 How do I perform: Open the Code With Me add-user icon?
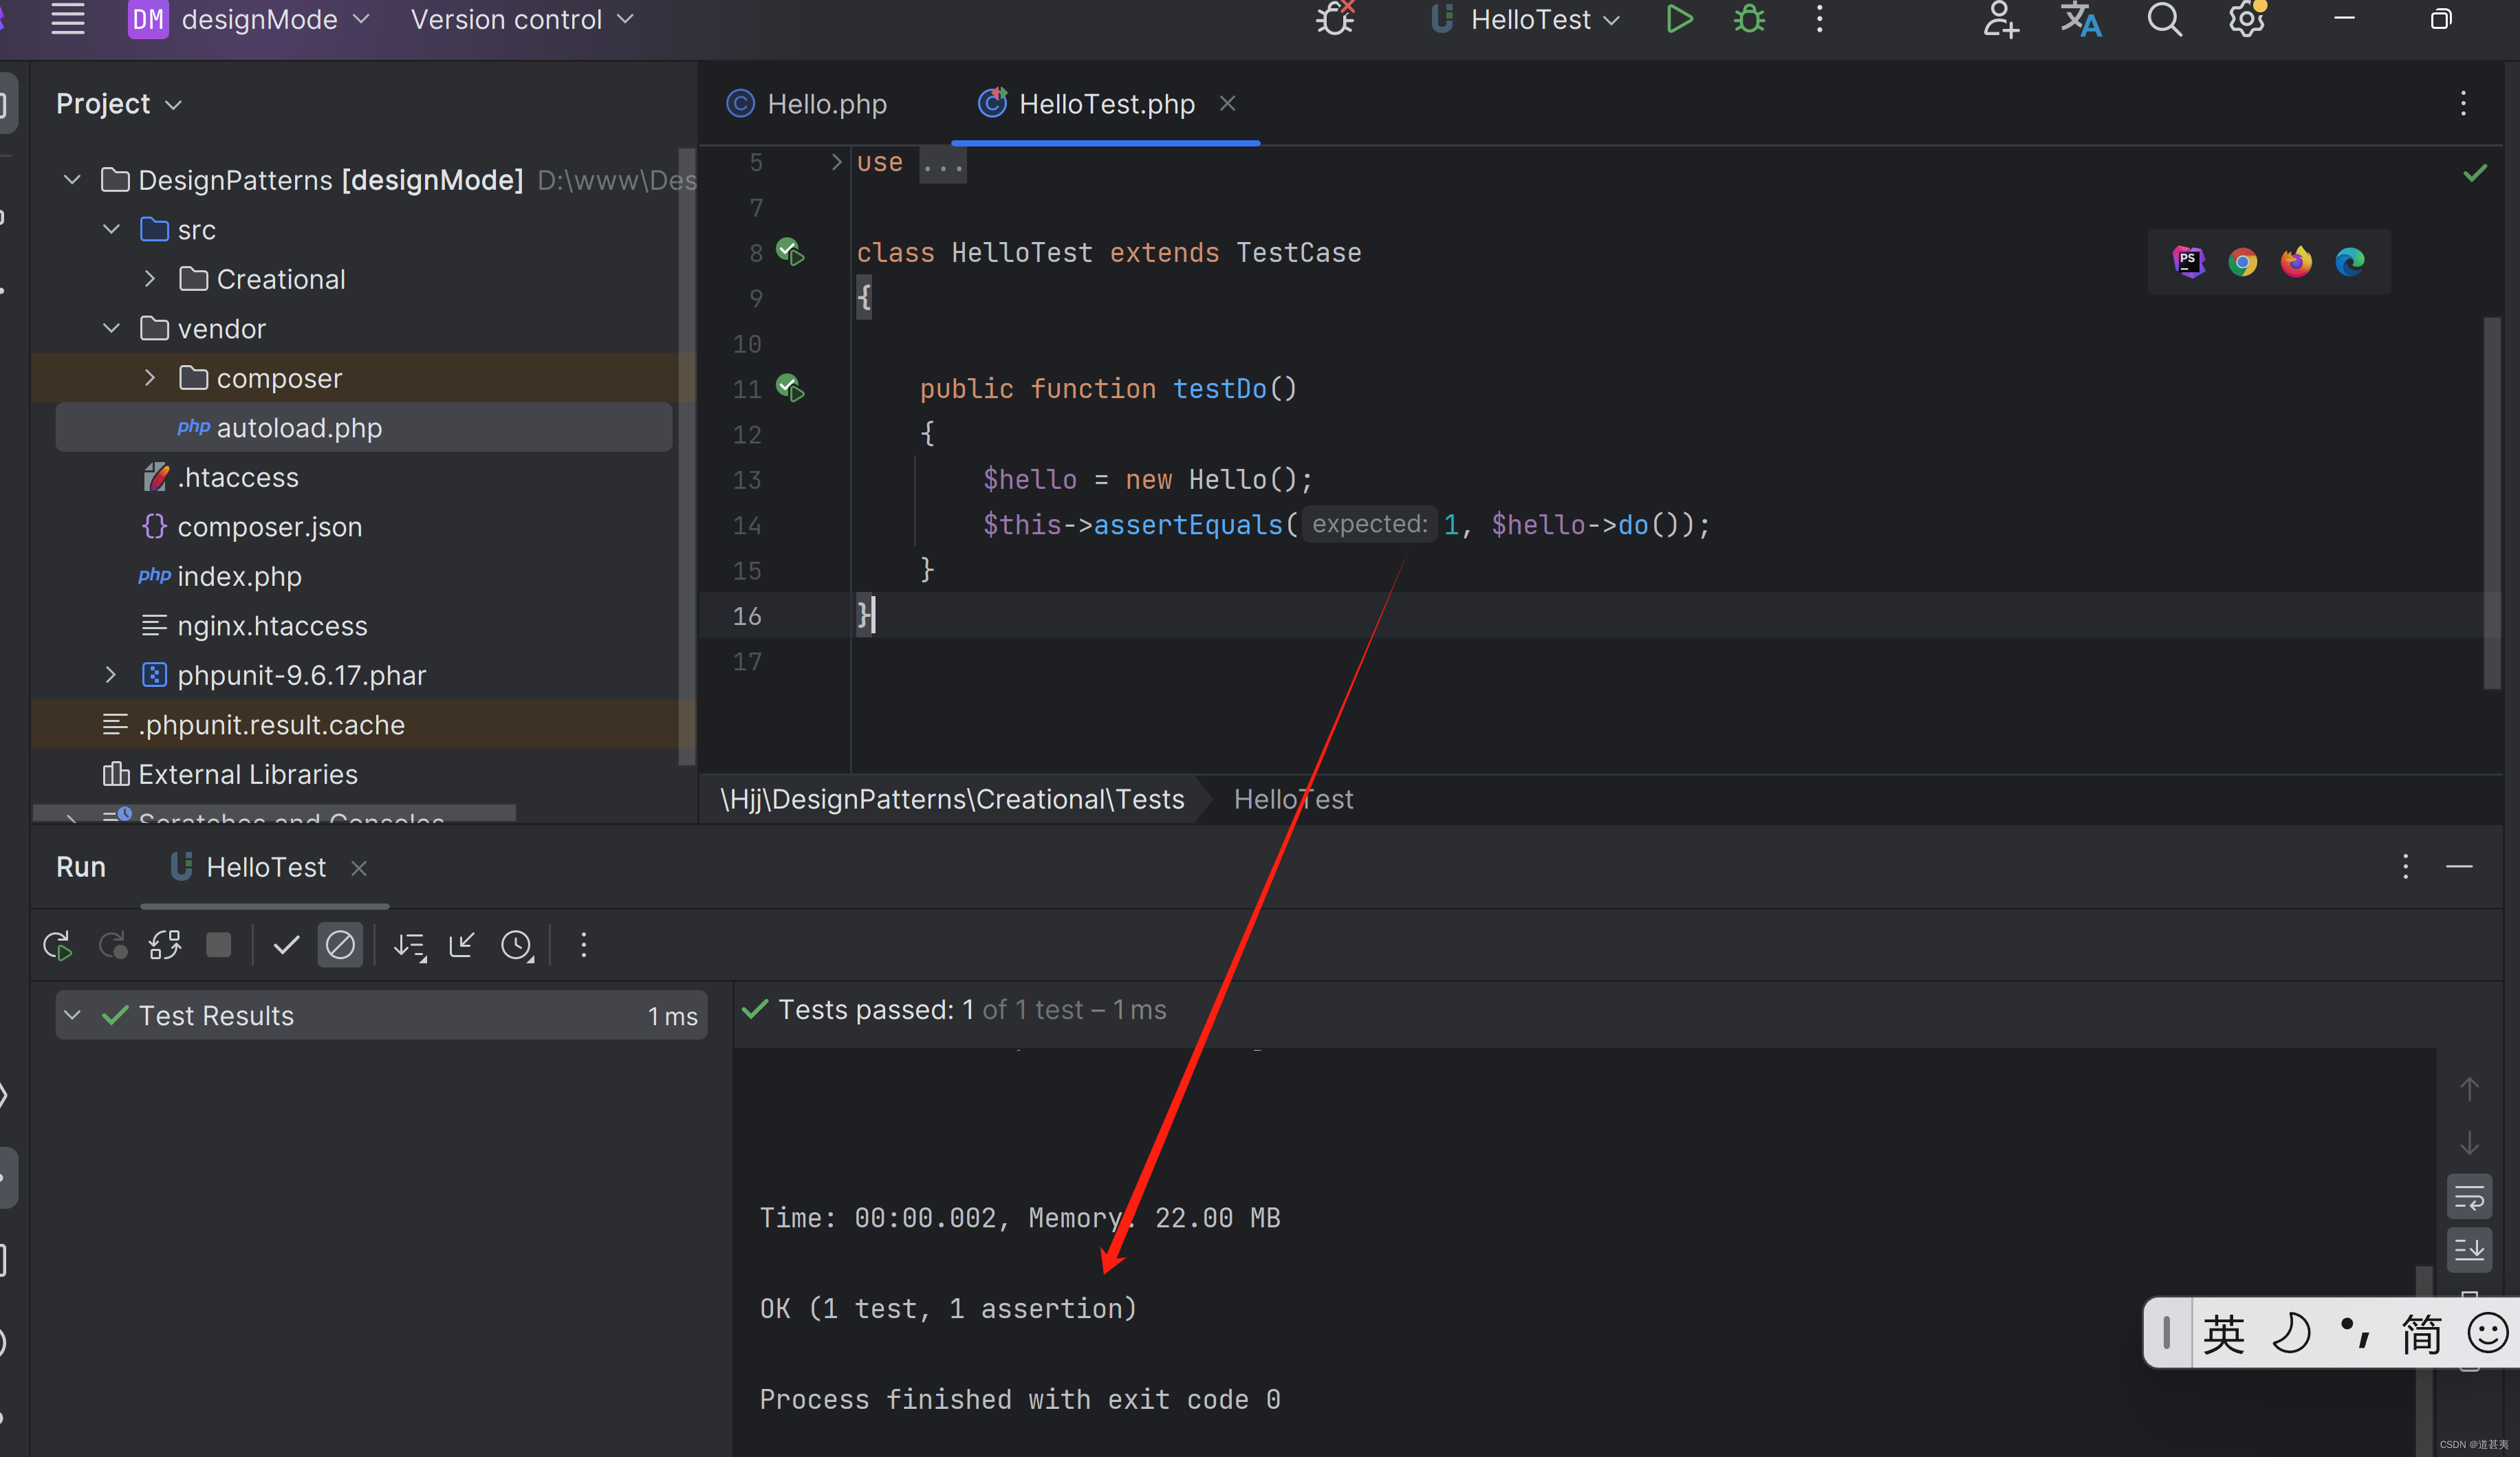(x=2000, y=19)
